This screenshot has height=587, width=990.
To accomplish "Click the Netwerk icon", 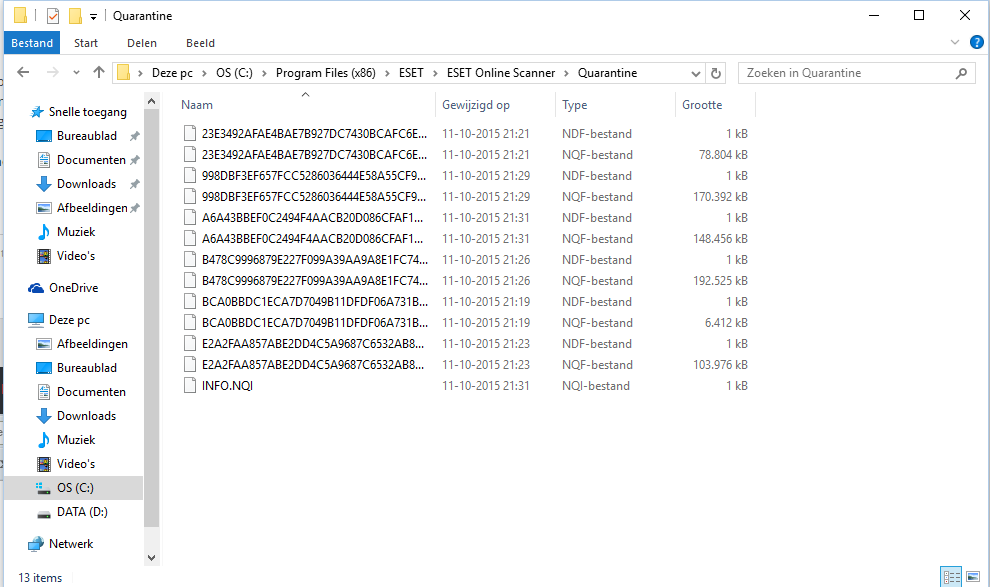I will click(36, 544).
